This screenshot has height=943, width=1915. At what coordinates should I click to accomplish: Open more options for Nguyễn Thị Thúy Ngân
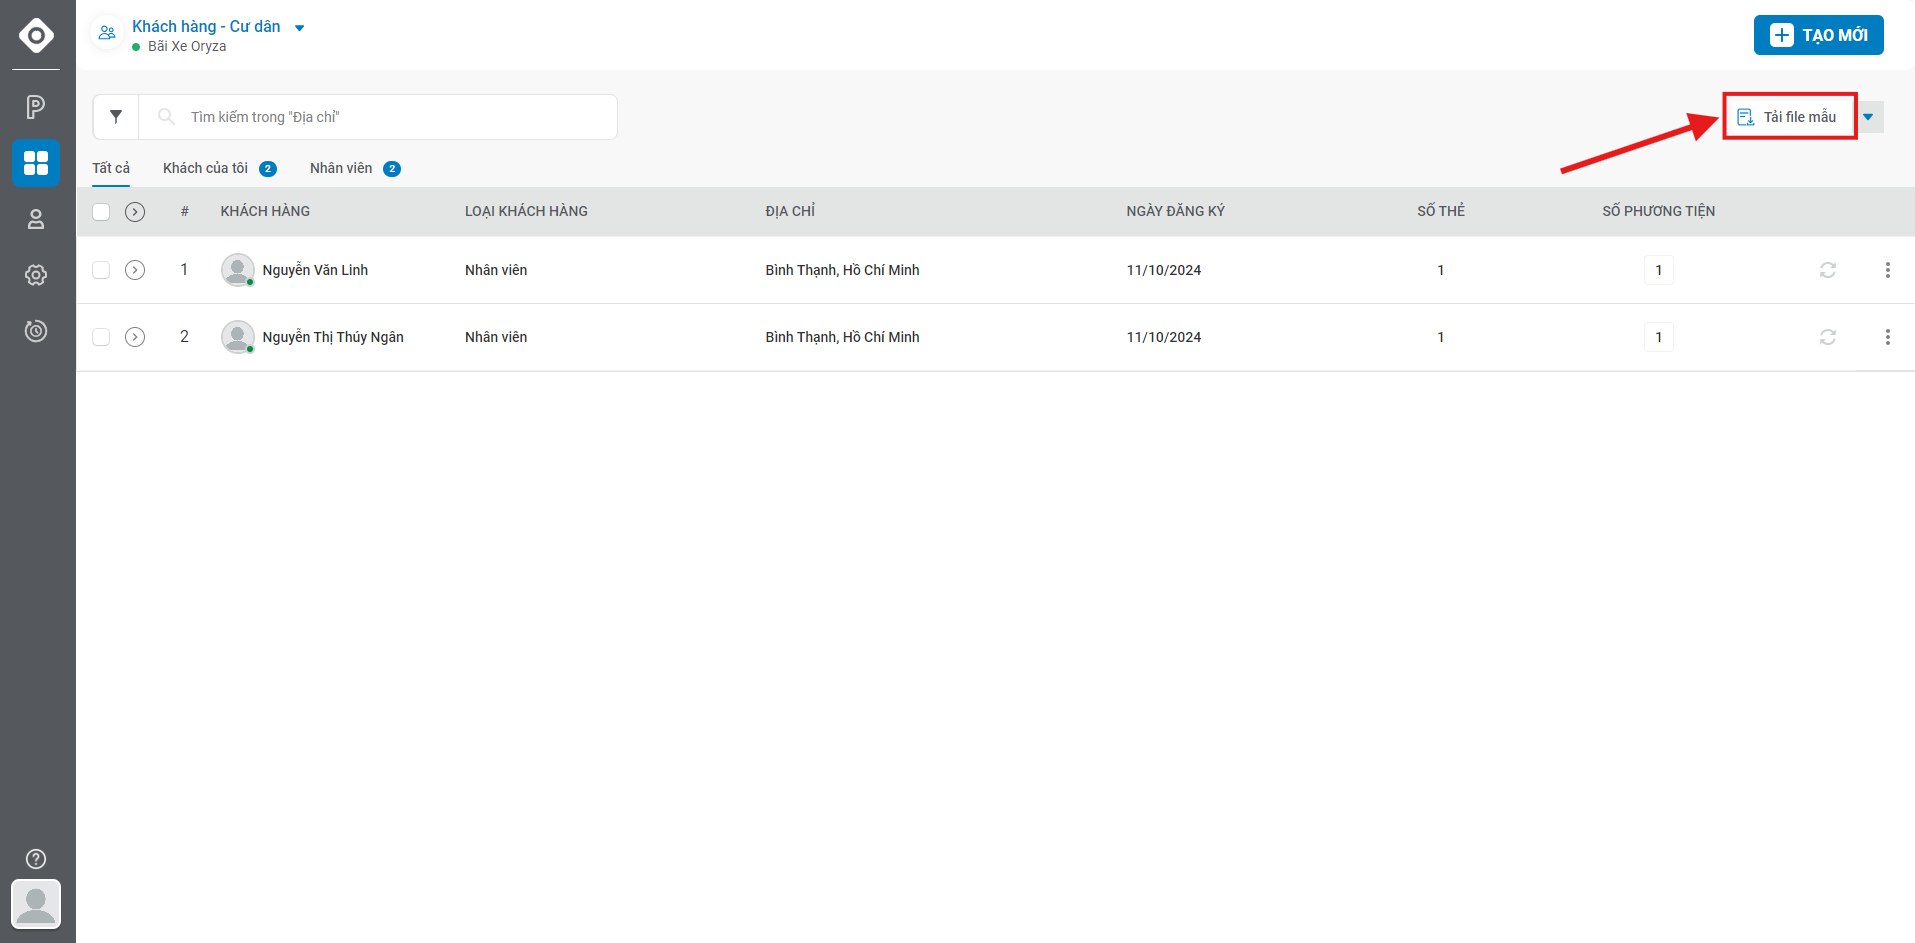1888,337
